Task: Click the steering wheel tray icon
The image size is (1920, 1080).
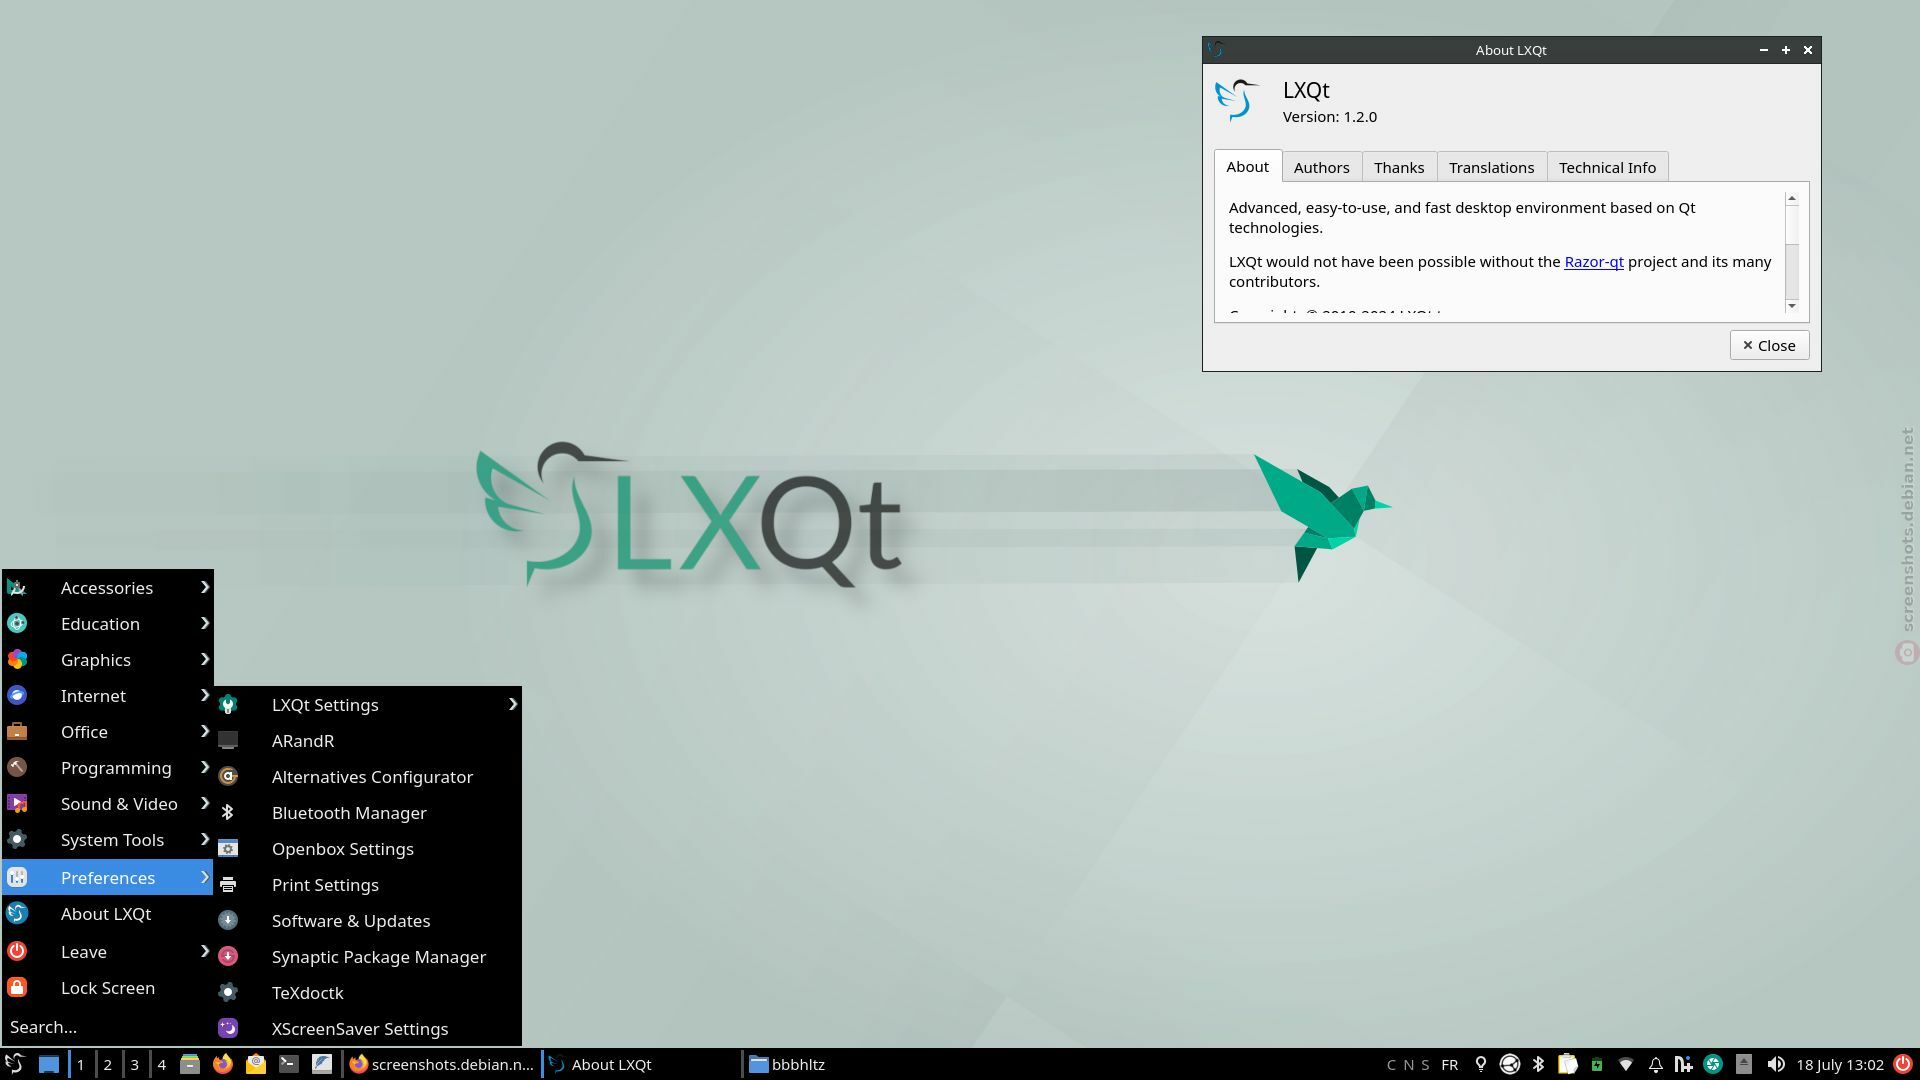Action: click(x=1510, y=1064)
